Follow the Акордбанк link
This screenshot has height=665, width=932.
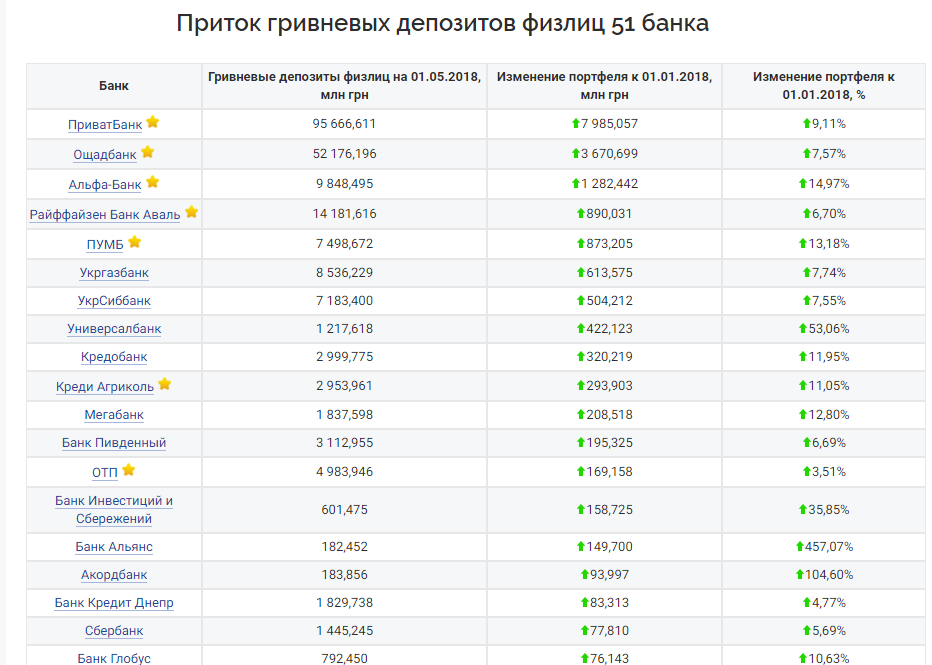pos(114,575)
